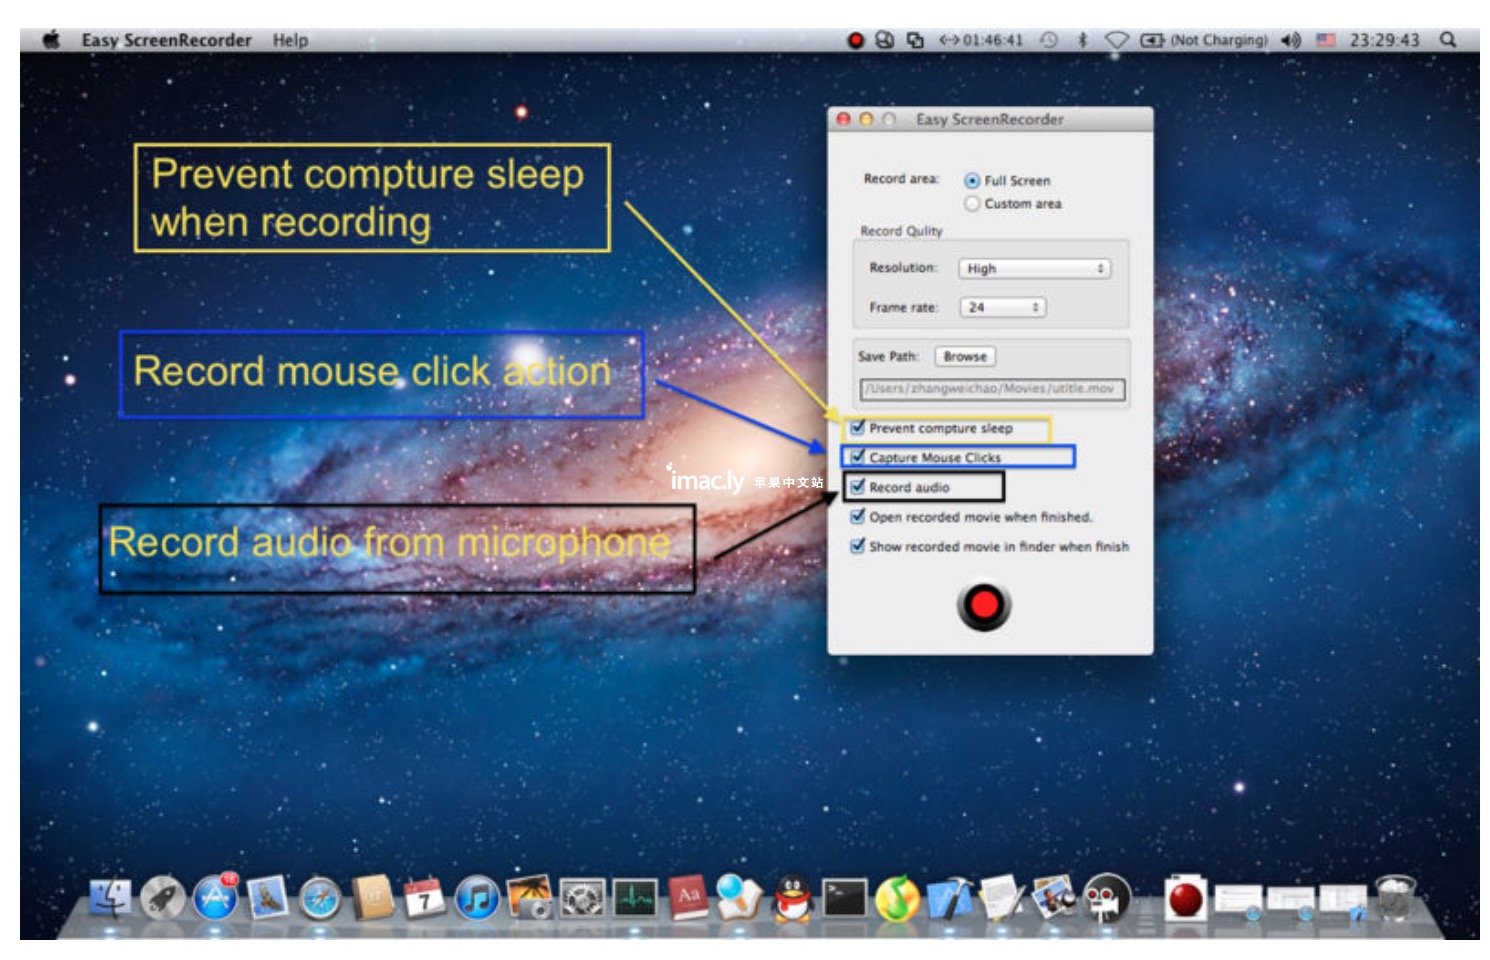Open System Preferences gear icon in Dock
This screenshot has width=1490, height=960.
(x=582, y=898)
